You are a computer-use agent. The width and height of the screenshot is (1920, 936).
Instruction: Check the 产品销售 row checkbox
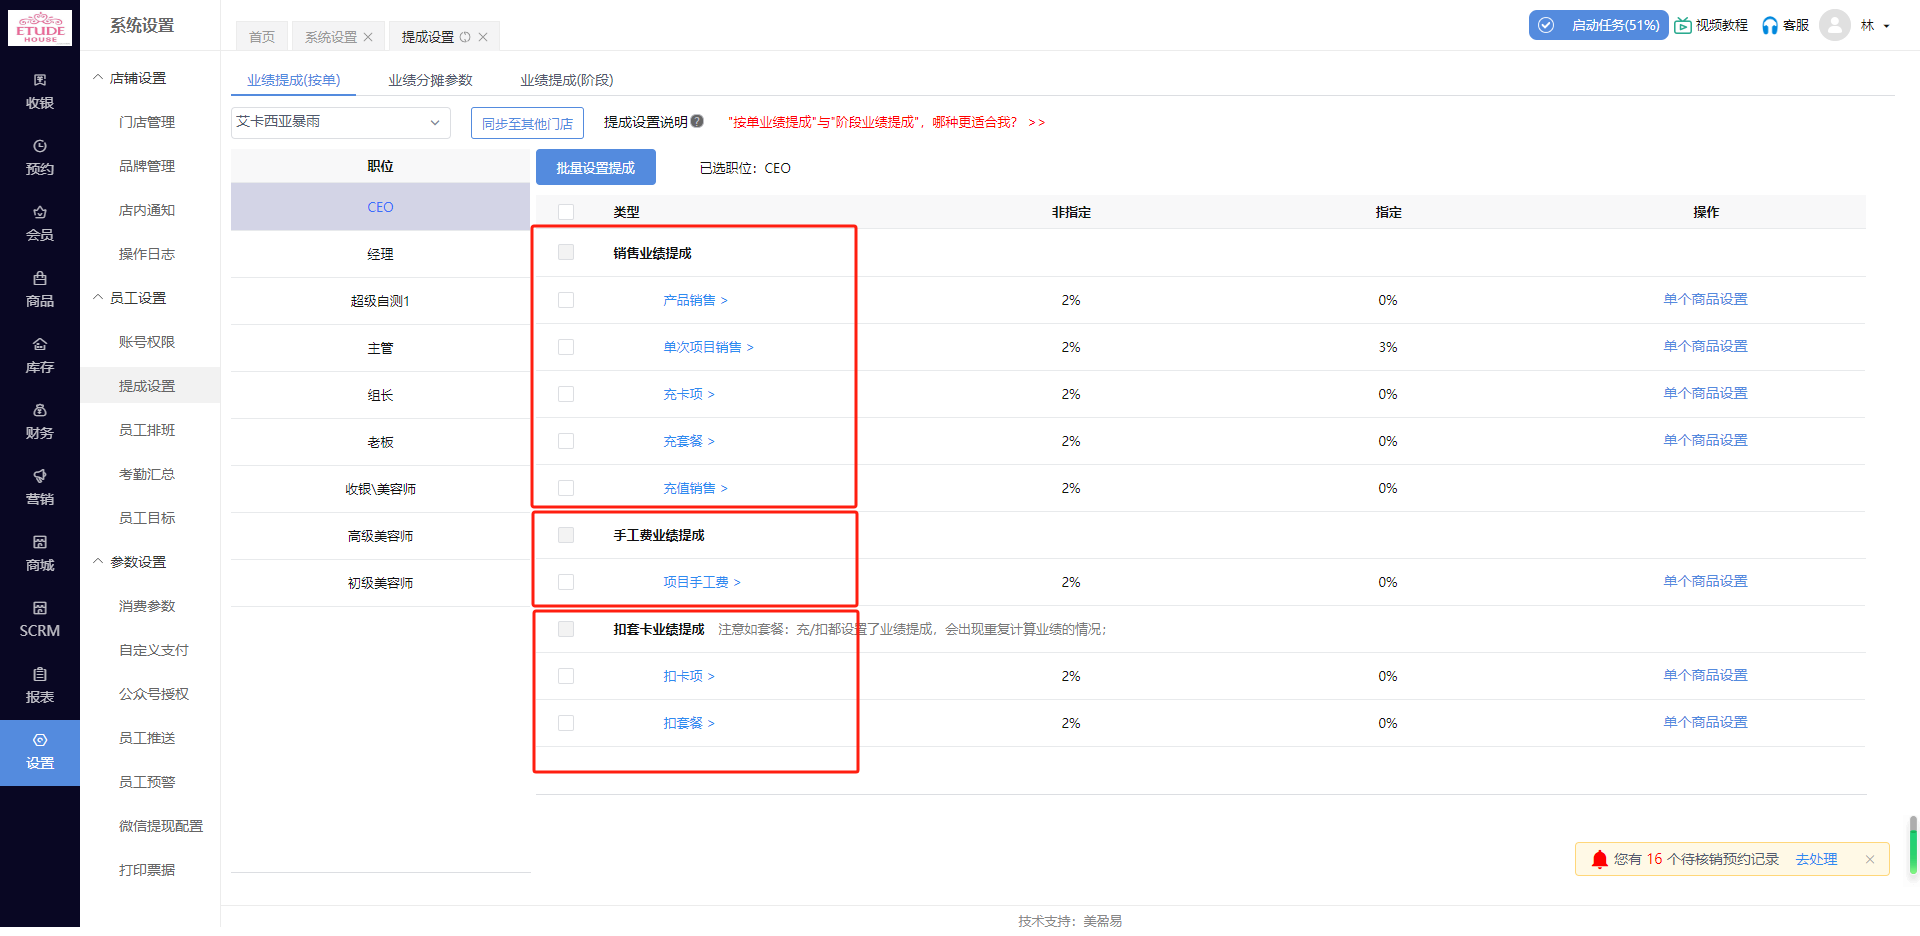(566, 299)
